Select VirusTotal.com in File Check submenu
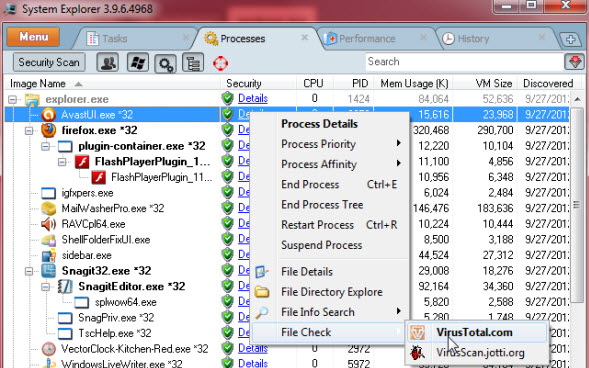 coord(477,332)
